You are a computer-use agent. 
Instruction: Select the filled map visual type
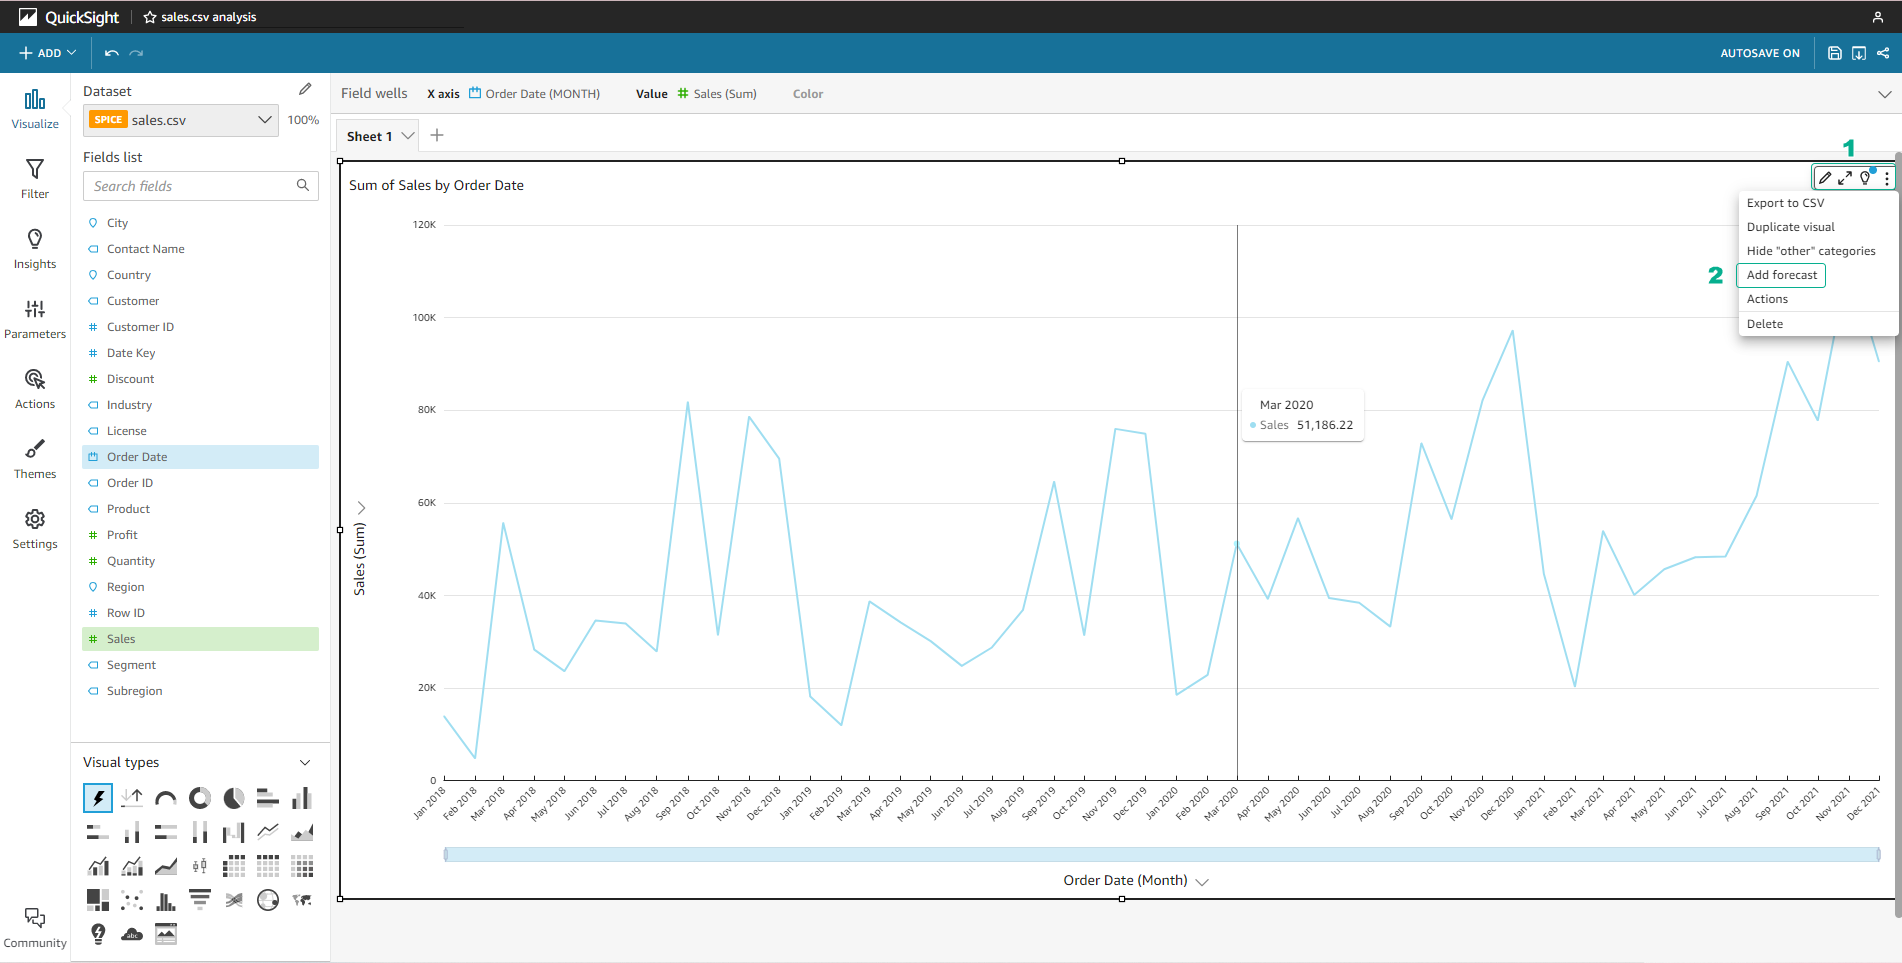point(302,900)
